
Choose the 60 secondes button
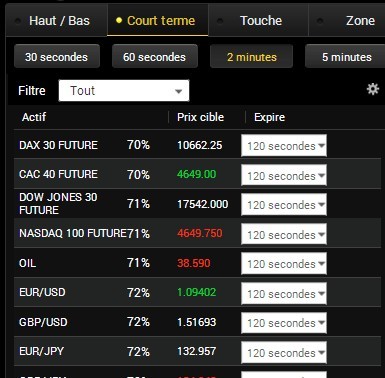(155, 57)
